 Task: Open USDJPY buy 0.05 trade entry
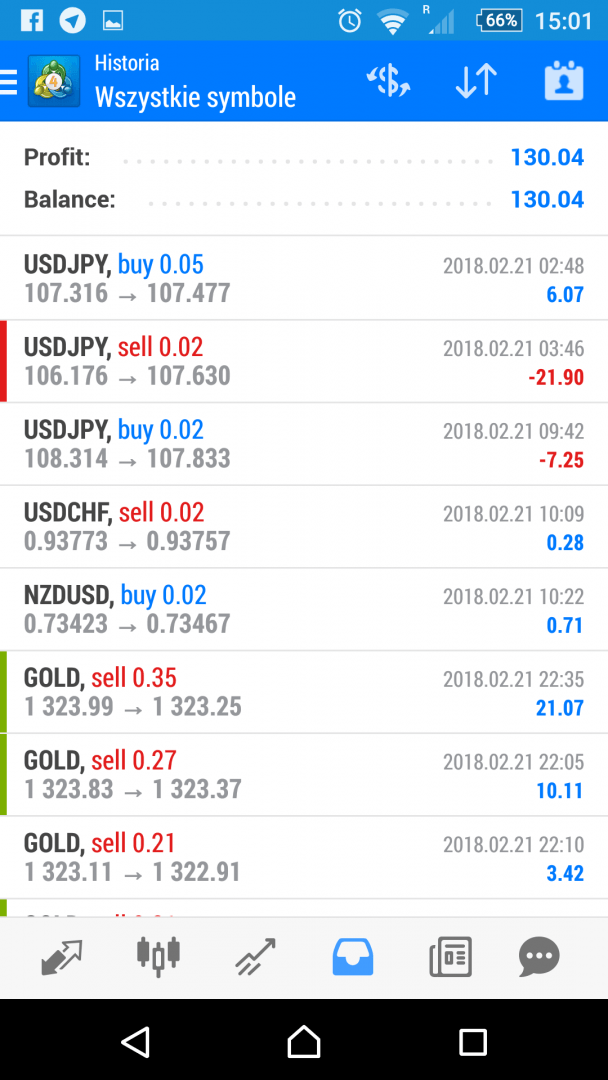point(304,278)
